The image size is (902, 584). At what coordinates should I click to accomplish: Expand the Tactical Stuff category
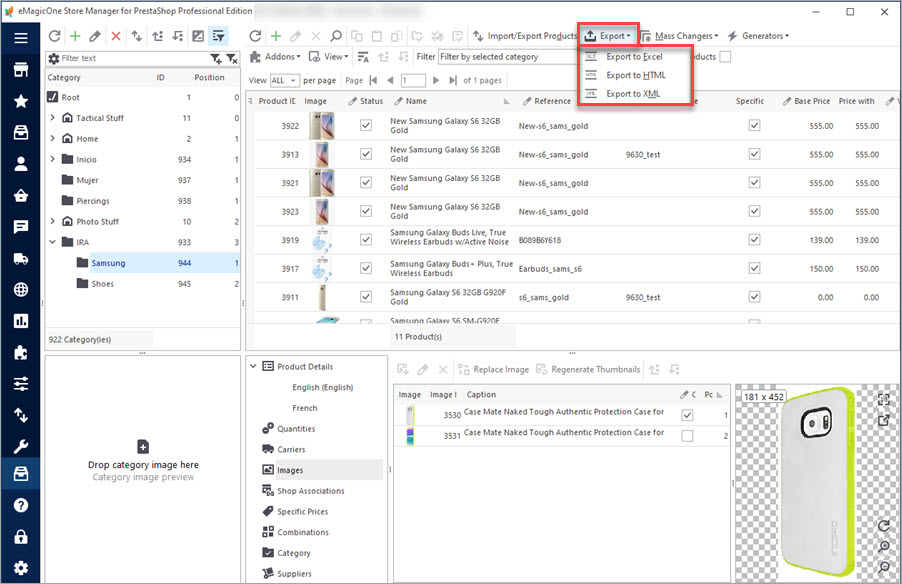click(52, 117)
